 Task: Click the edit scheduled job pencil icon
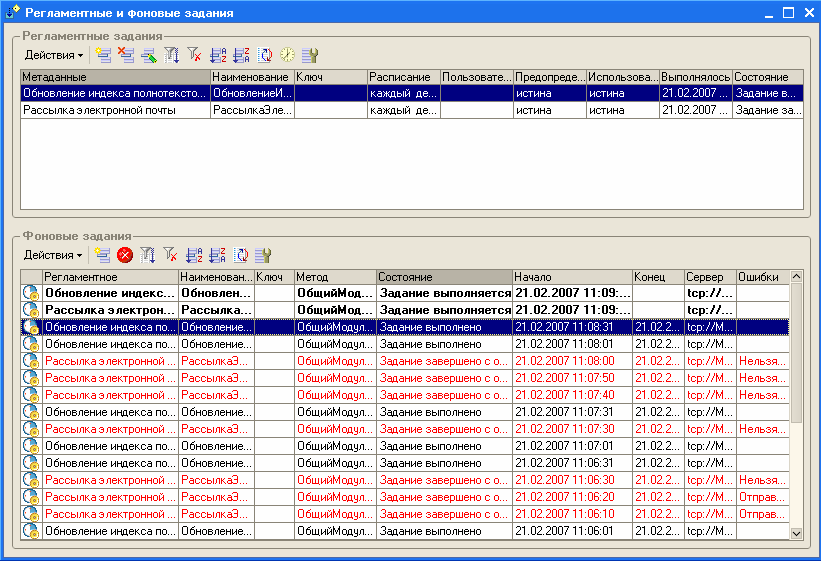(149, 55)
